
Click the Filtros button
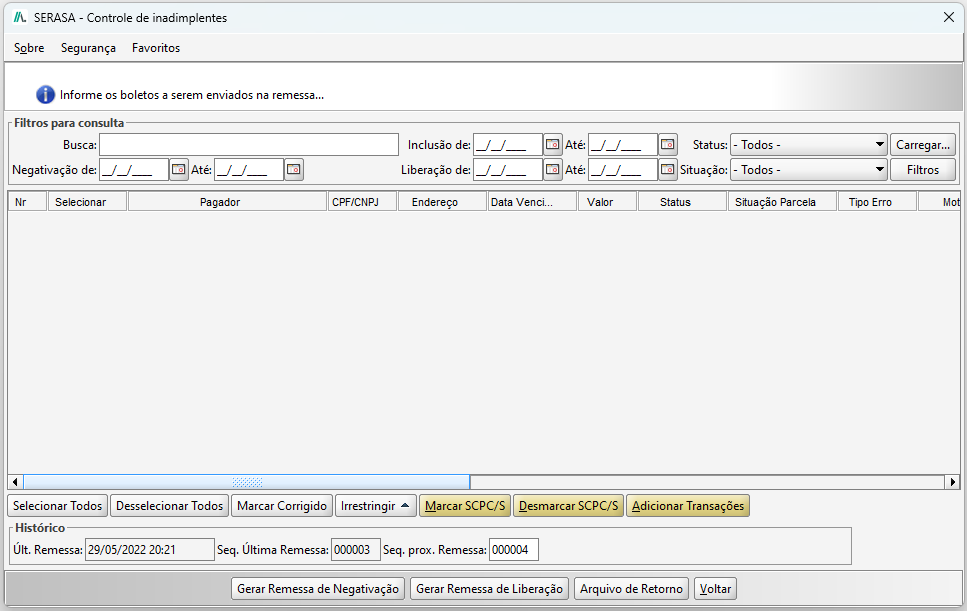(x=923, y=170)
